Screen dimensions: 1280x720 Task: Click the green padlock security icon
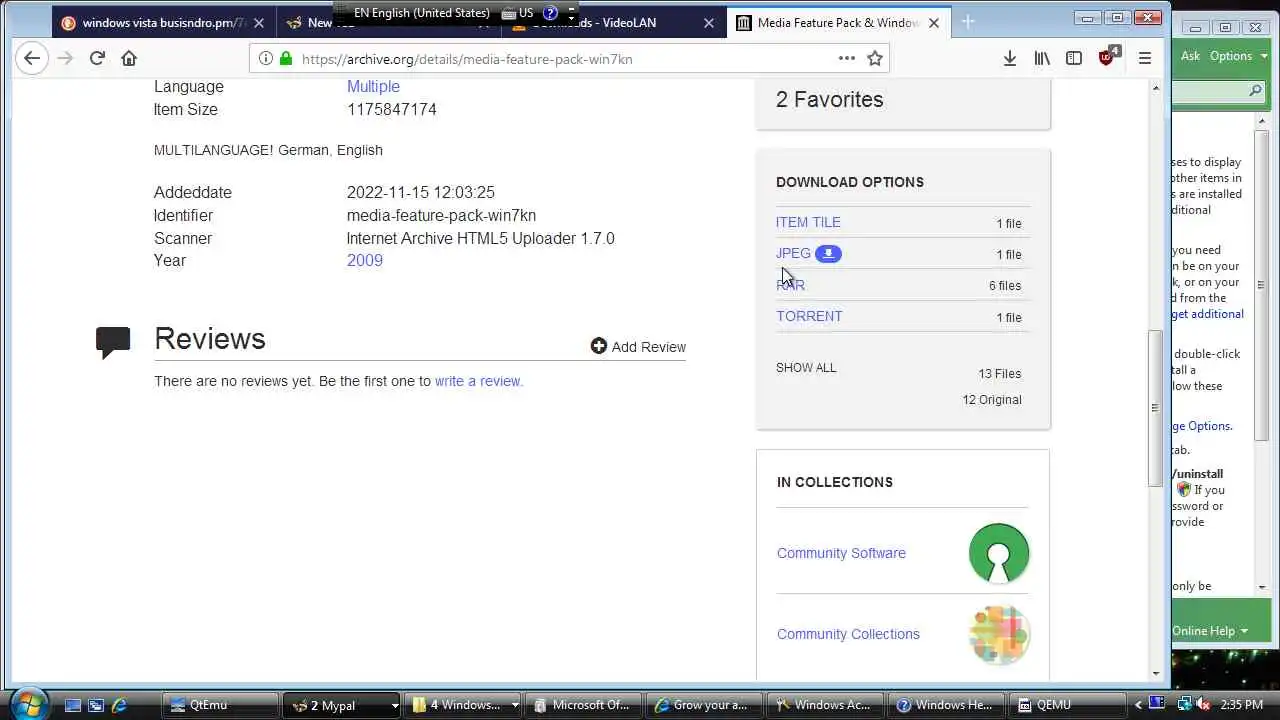coord(286,59)
